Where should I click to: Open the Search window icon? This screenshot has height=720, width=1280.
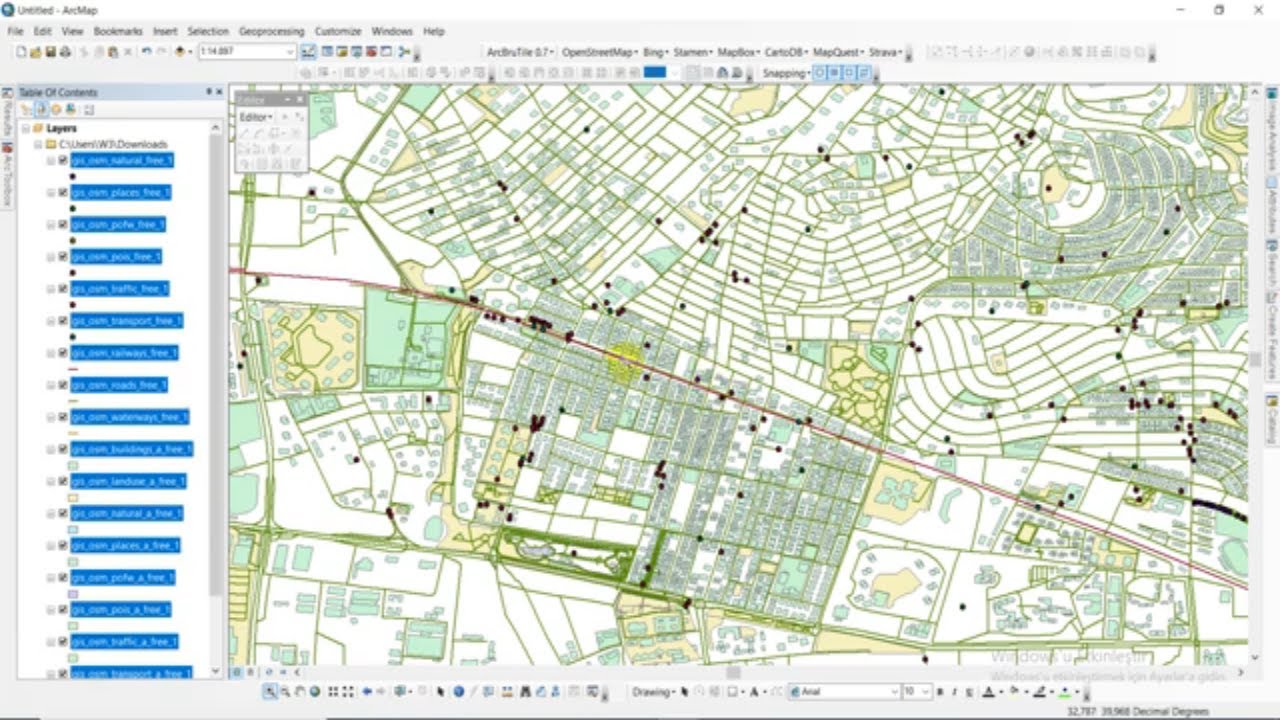[x=356, y=52]
